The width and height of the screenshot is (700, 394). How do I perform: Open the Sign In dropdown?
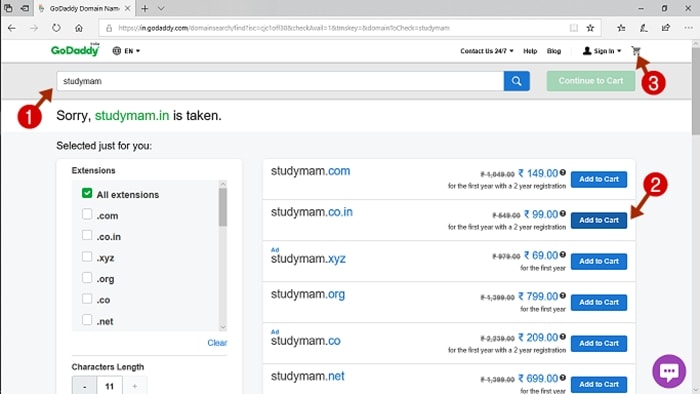click(602, 51)
